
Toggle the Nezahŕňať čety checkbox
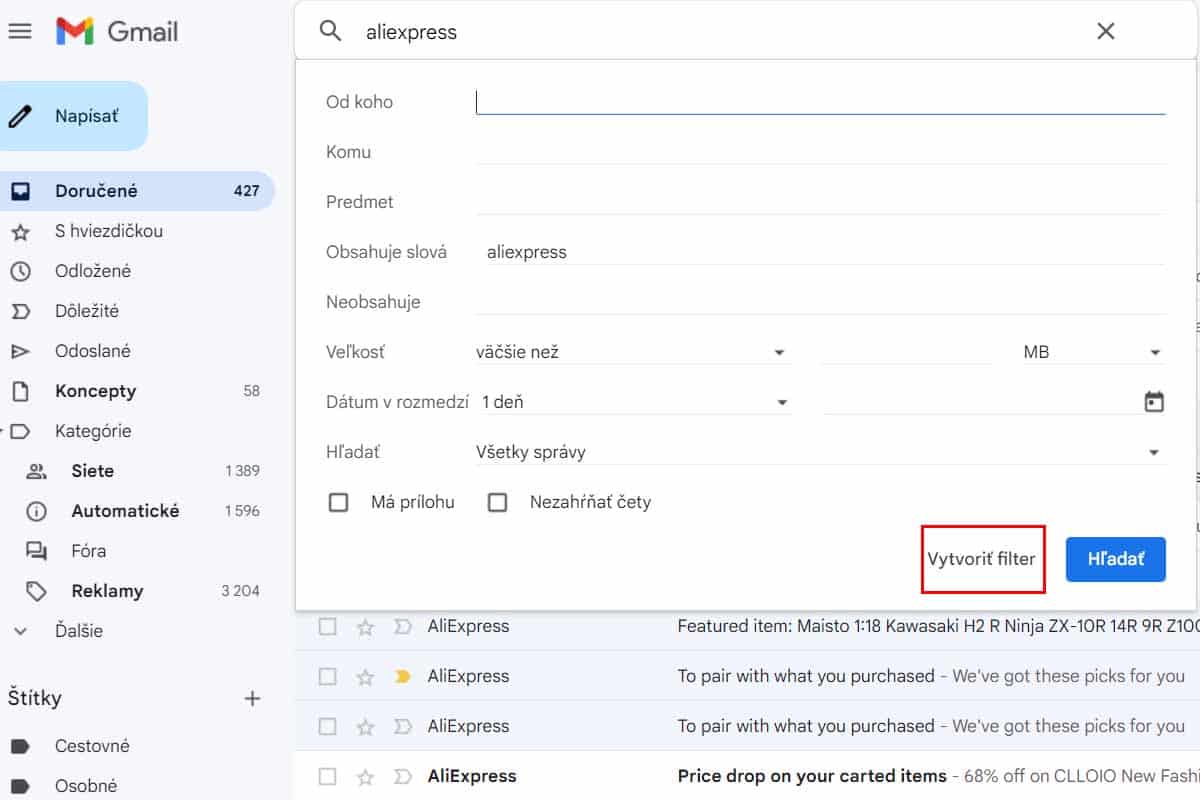point(497,502)
